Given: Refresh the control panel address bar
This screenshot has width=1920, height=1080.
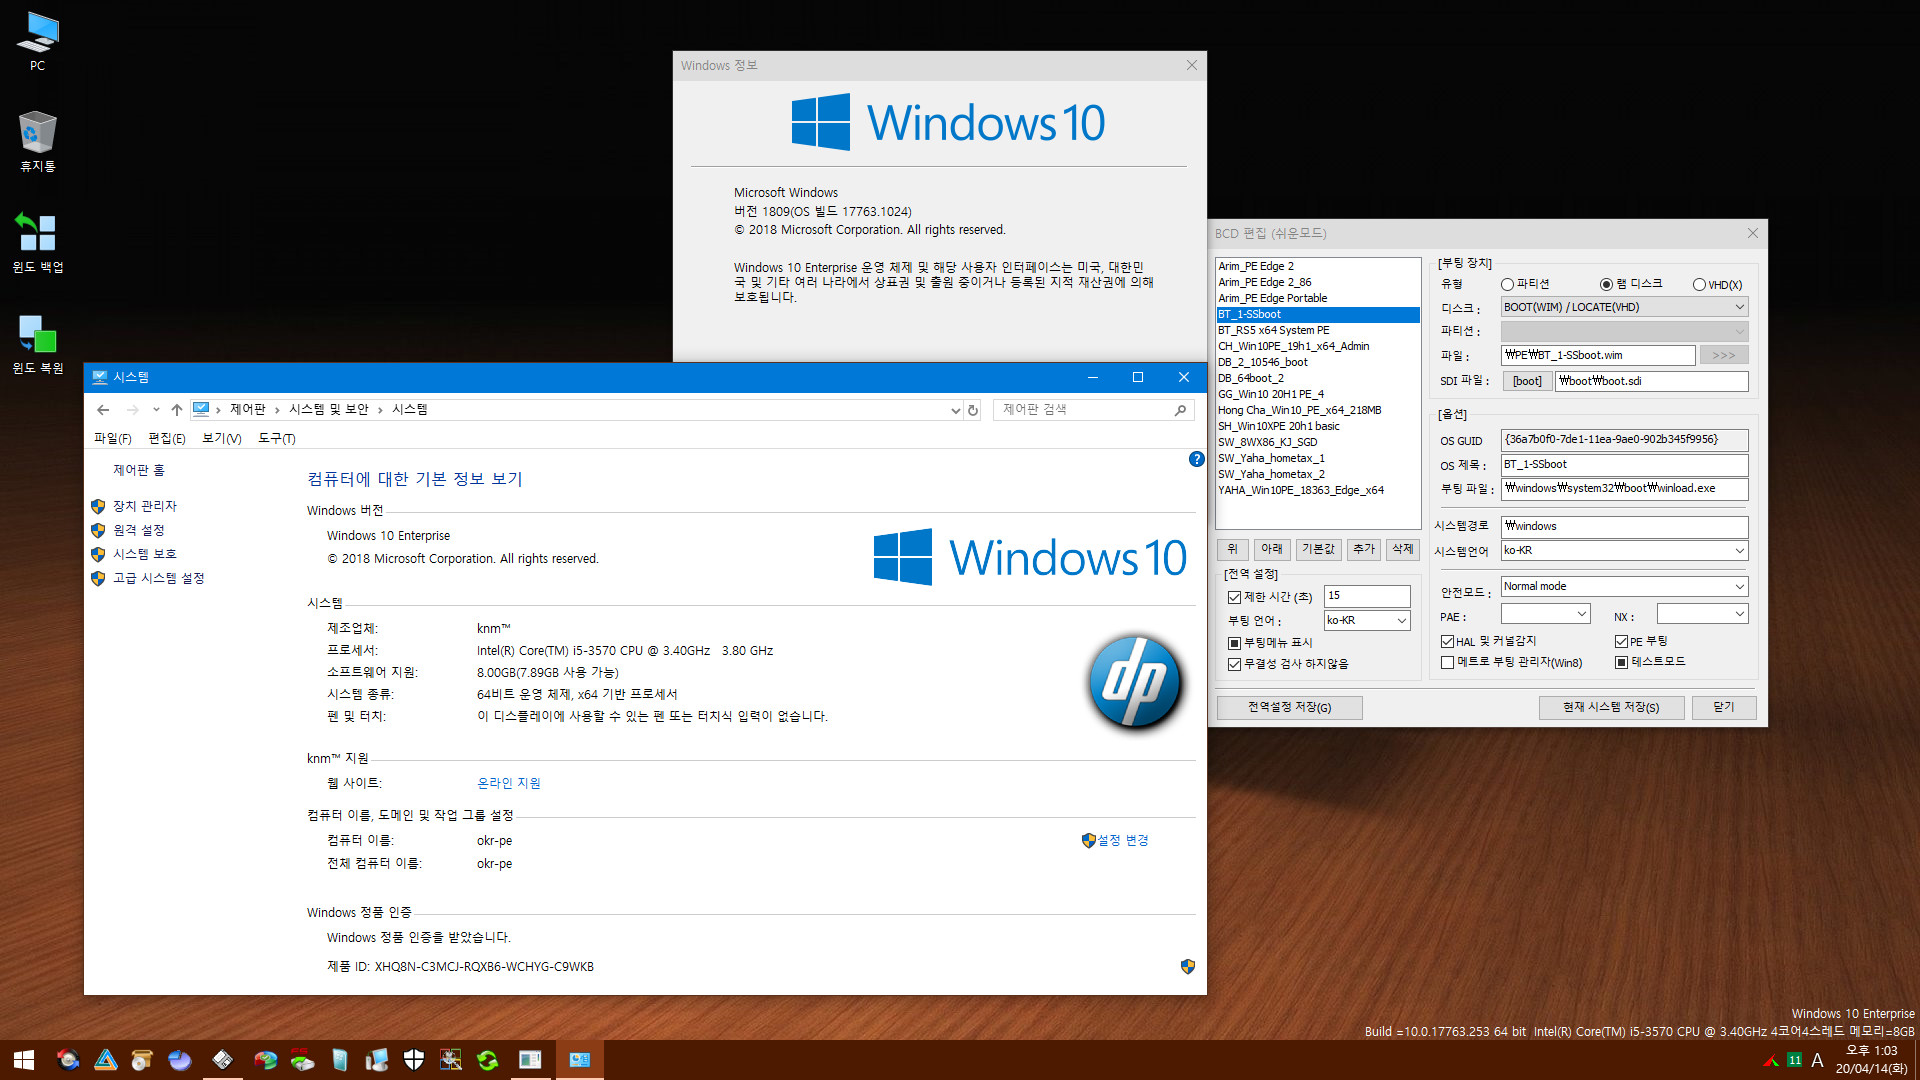Looking at the screenshot, I should tap(972, 410).
